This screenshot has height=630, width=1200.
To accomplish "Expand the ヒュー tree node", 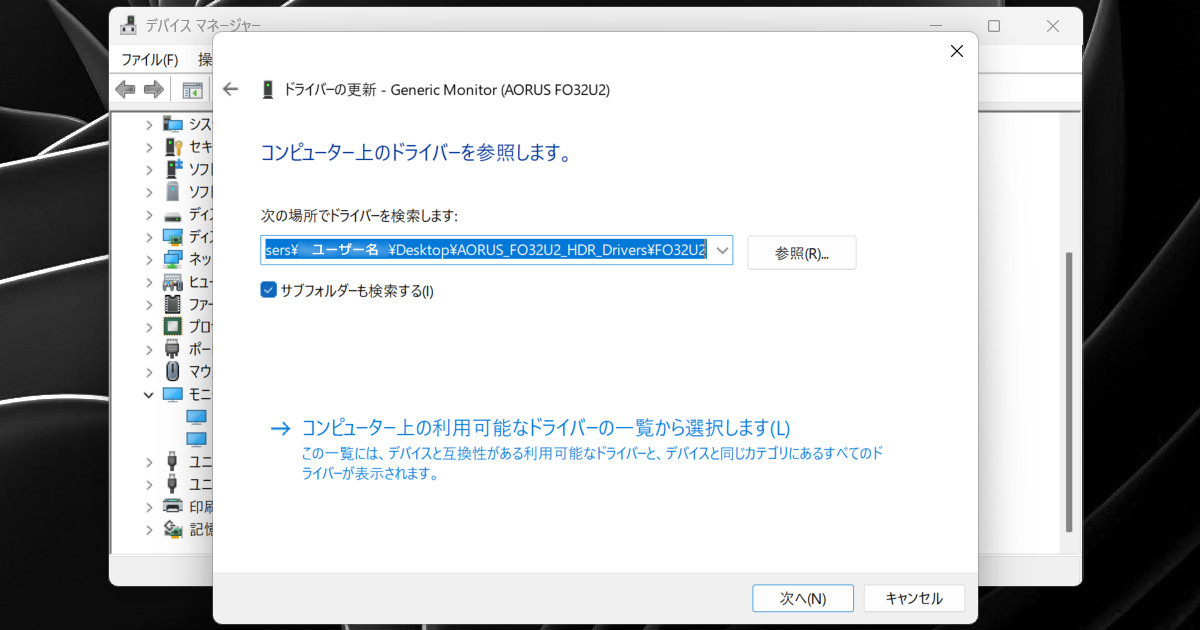I will click(149, 281).
